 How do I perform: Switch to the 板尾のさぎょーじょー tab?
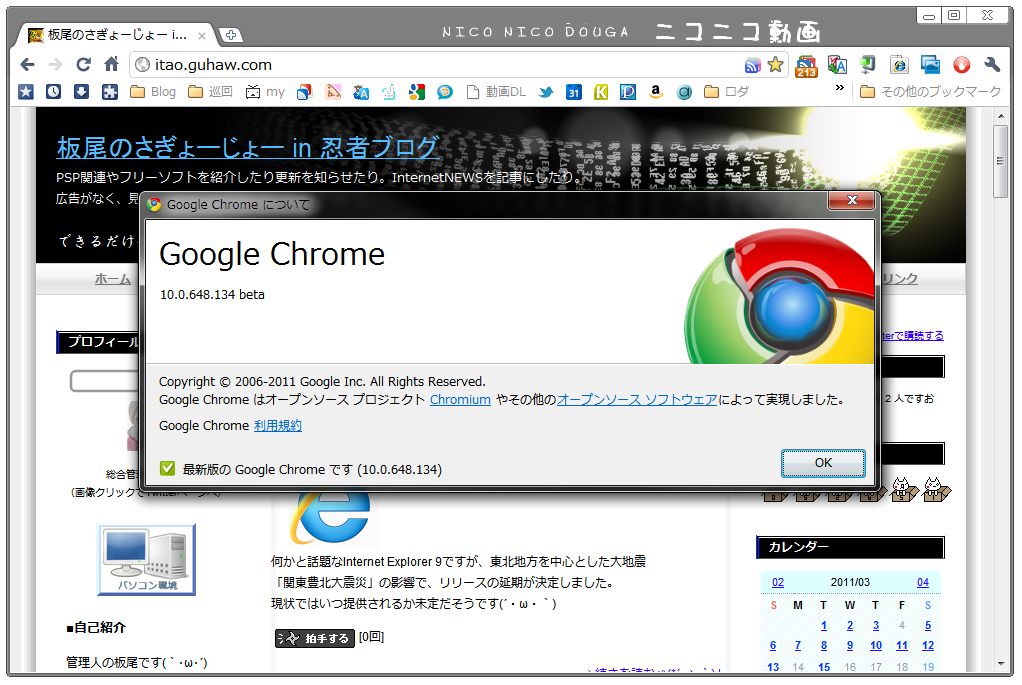tap(116, 35)
